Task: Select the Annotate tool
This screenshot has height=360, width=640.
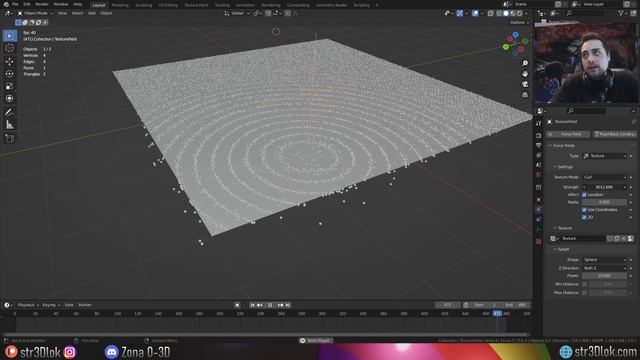Action: (x=10, y=112)
